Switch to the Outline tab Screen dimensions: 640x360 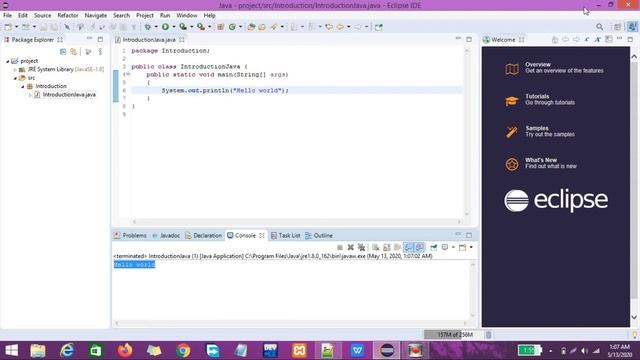coord(319,236)
